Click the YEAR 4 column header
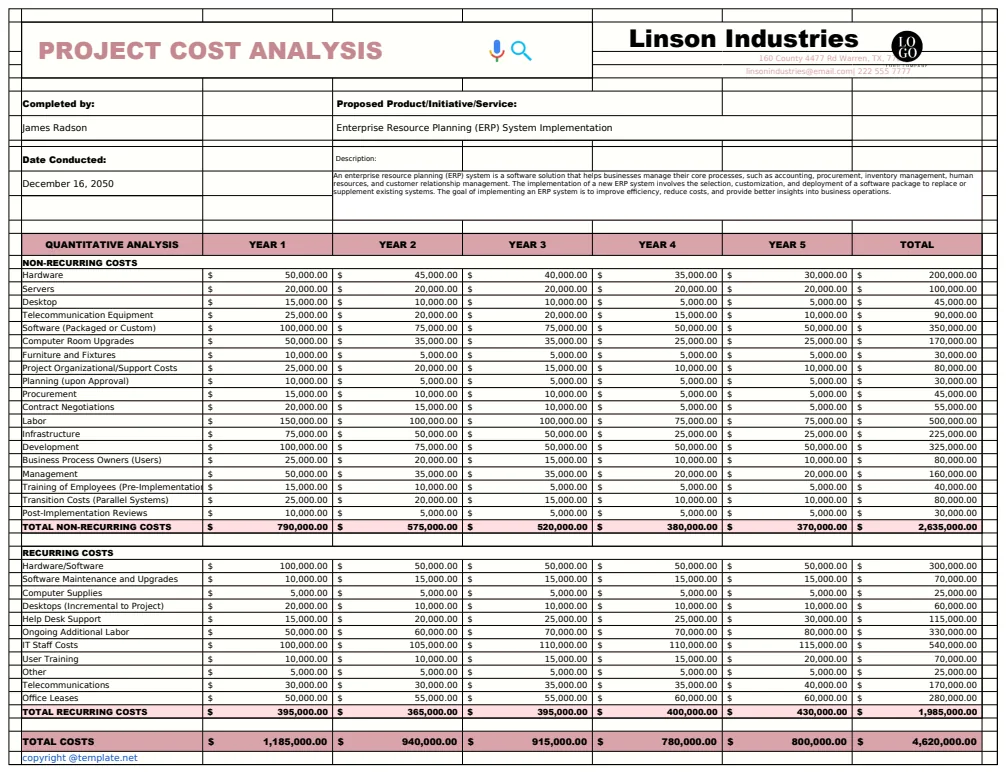1006x774 pixels. [657, 245]
